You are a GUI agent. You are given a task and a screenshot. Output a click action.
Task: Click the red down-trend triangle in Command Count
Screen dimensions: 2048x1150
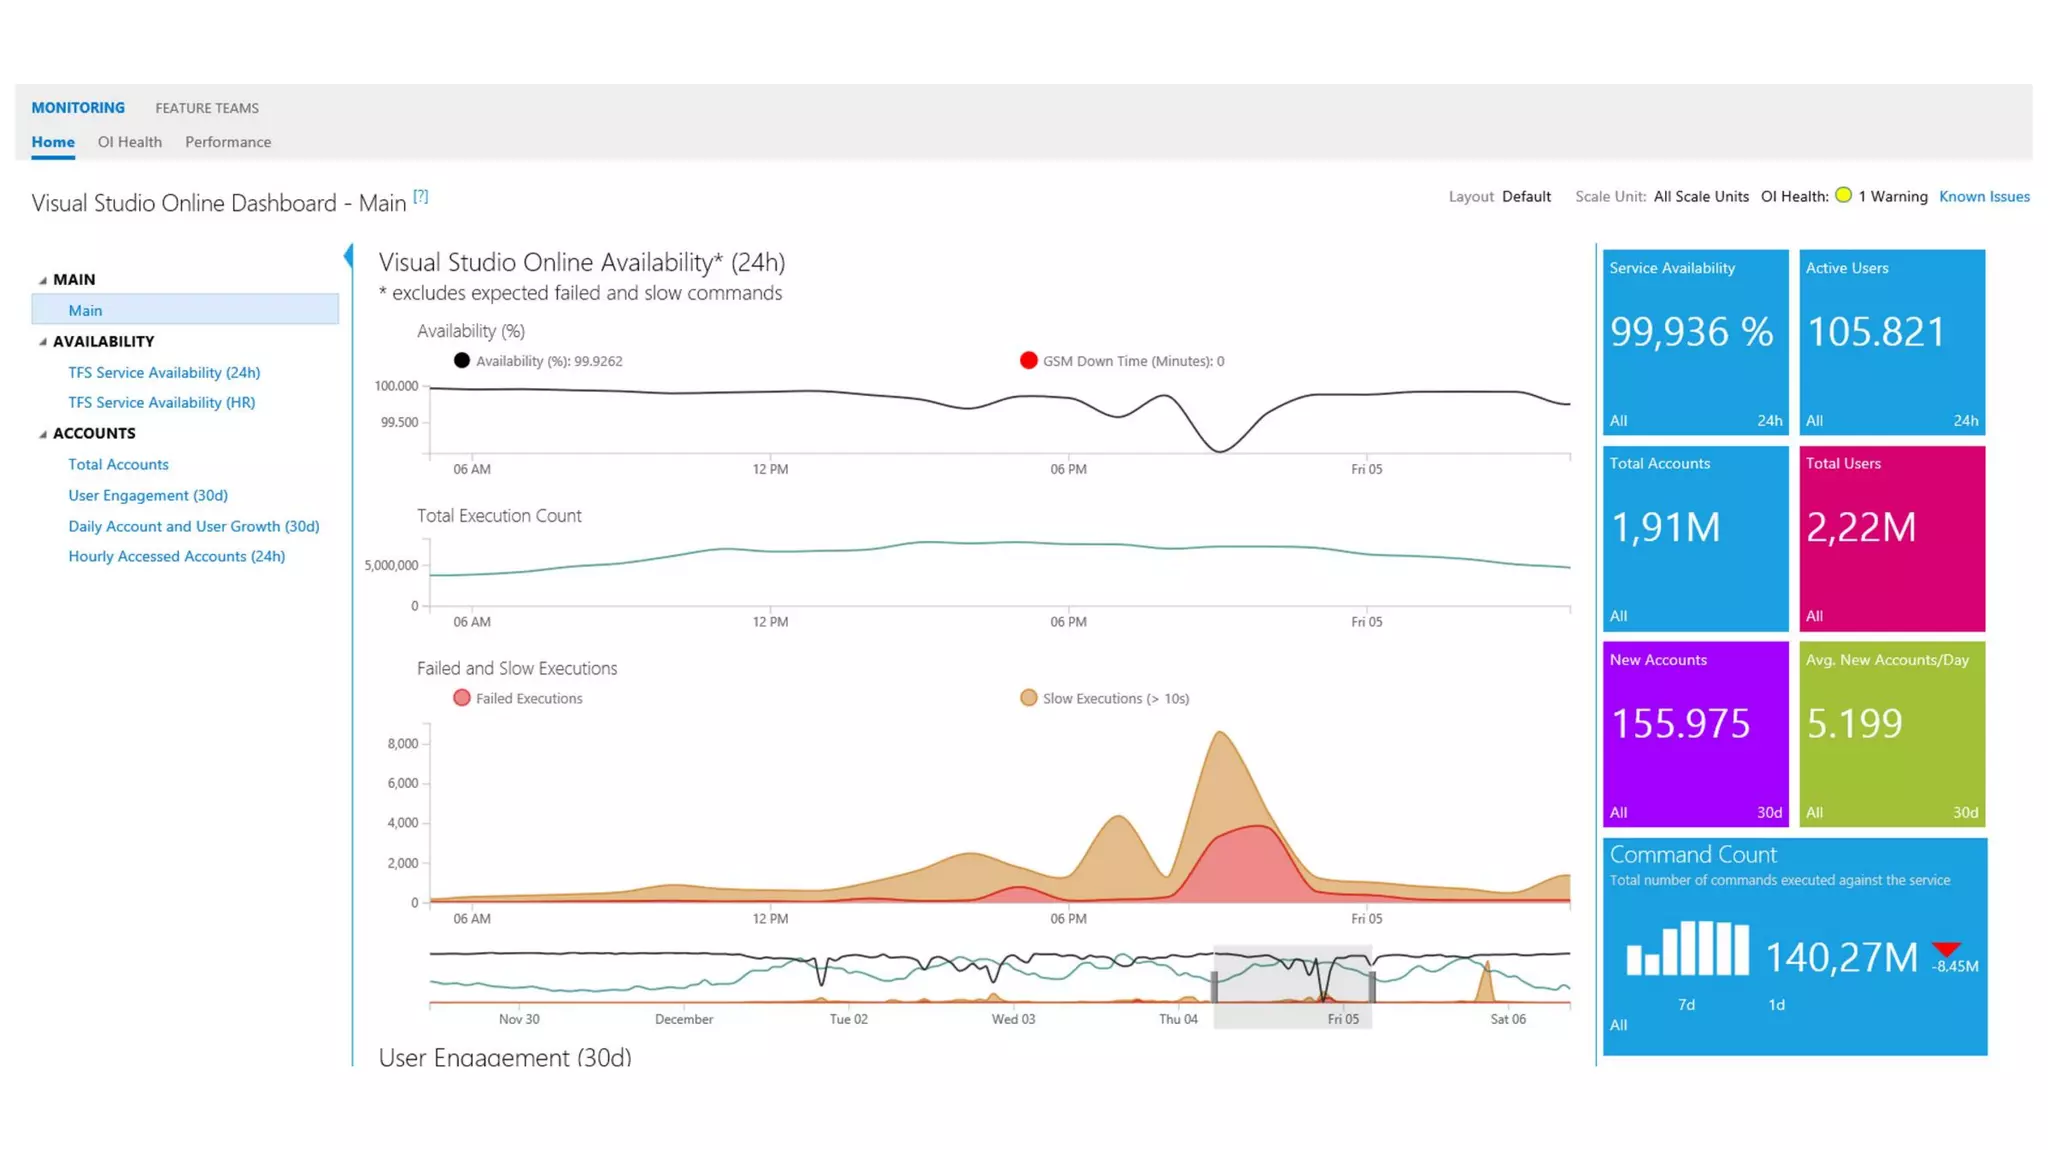1945,949
